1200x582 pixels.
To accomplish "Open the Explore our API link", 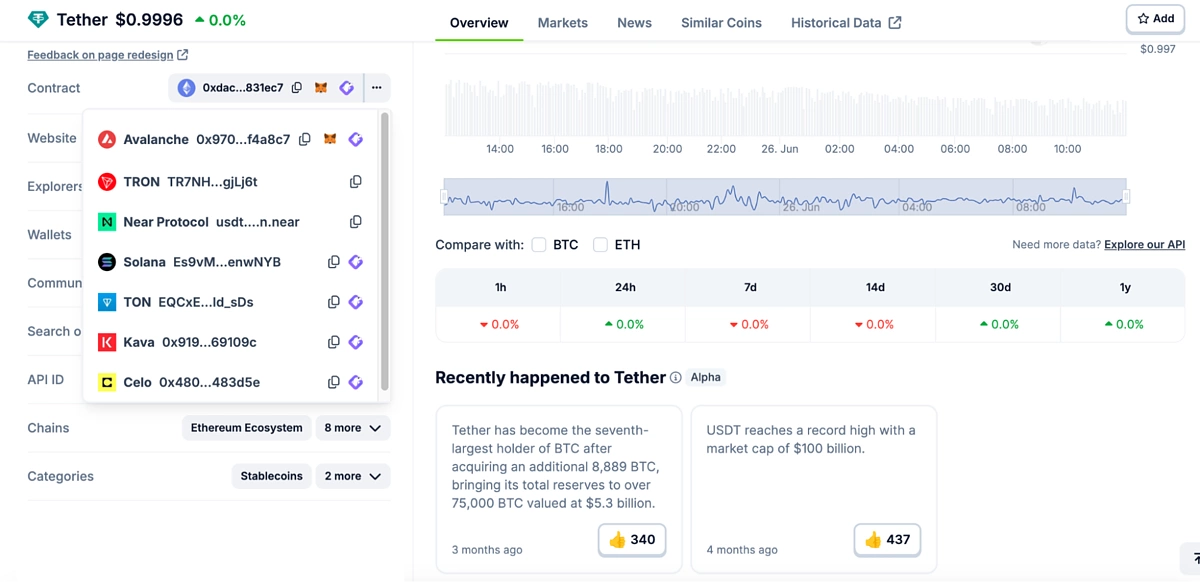I will click(1144, 245).
